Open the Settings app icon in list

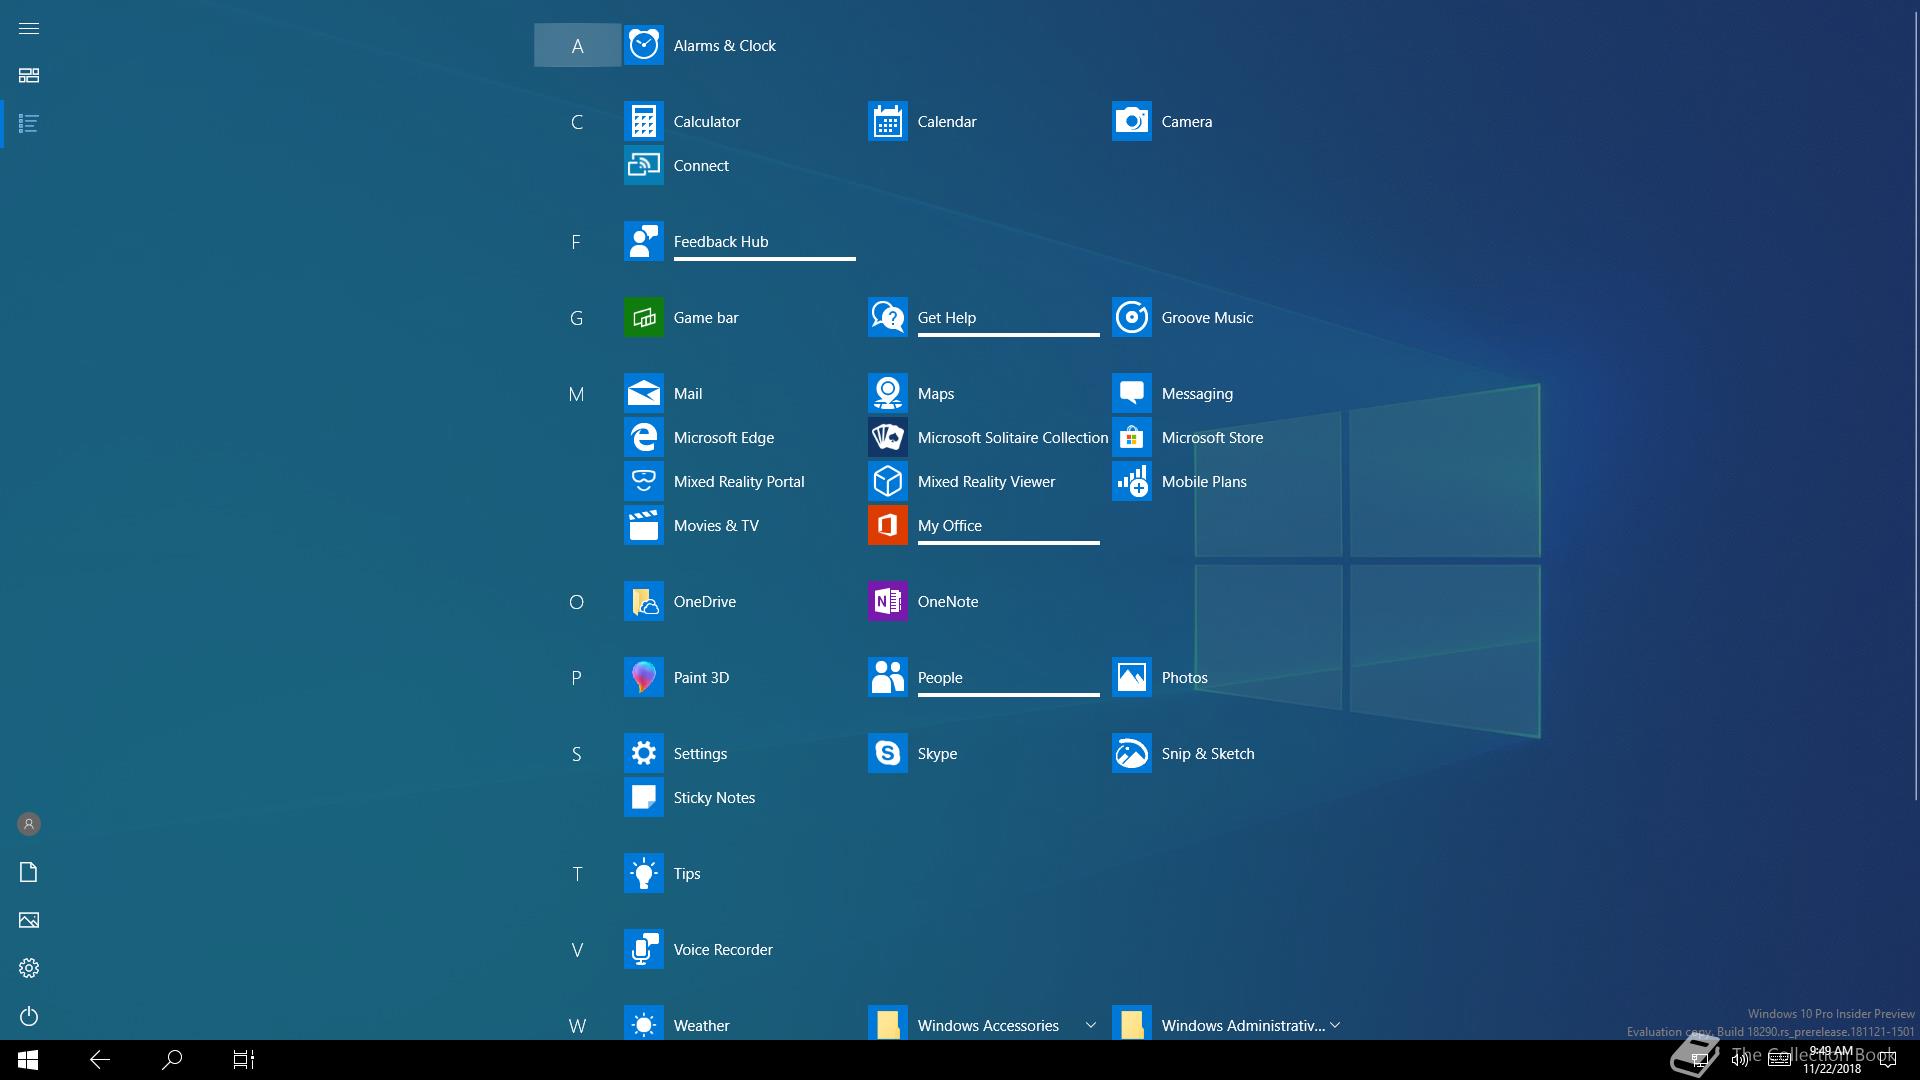click(644, 754)
